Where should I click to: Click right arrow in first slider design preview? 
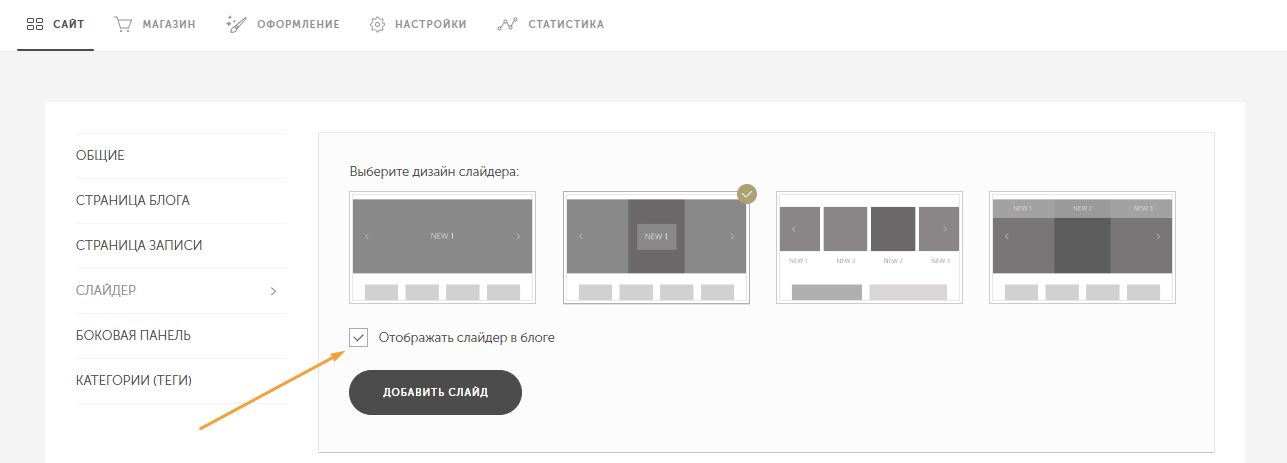point(517,236)
